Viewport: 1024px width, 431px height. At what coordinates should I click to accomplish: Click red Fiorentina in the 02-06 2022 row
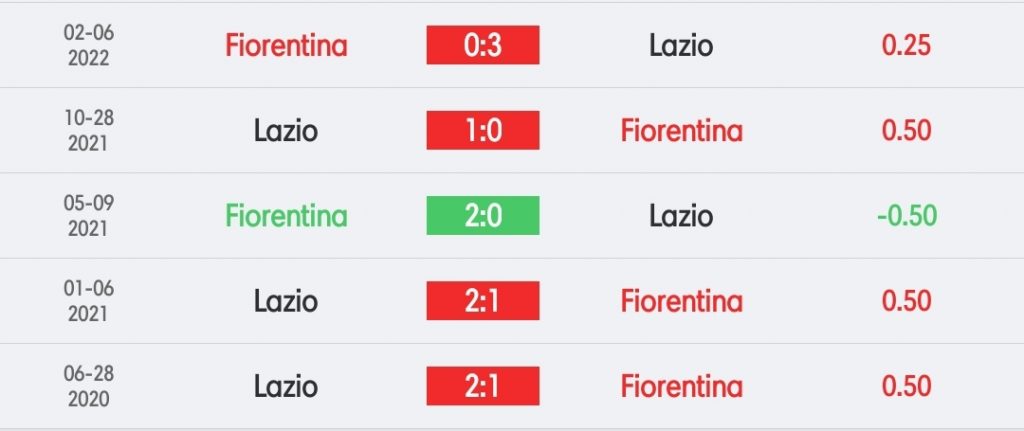(286, 46)
